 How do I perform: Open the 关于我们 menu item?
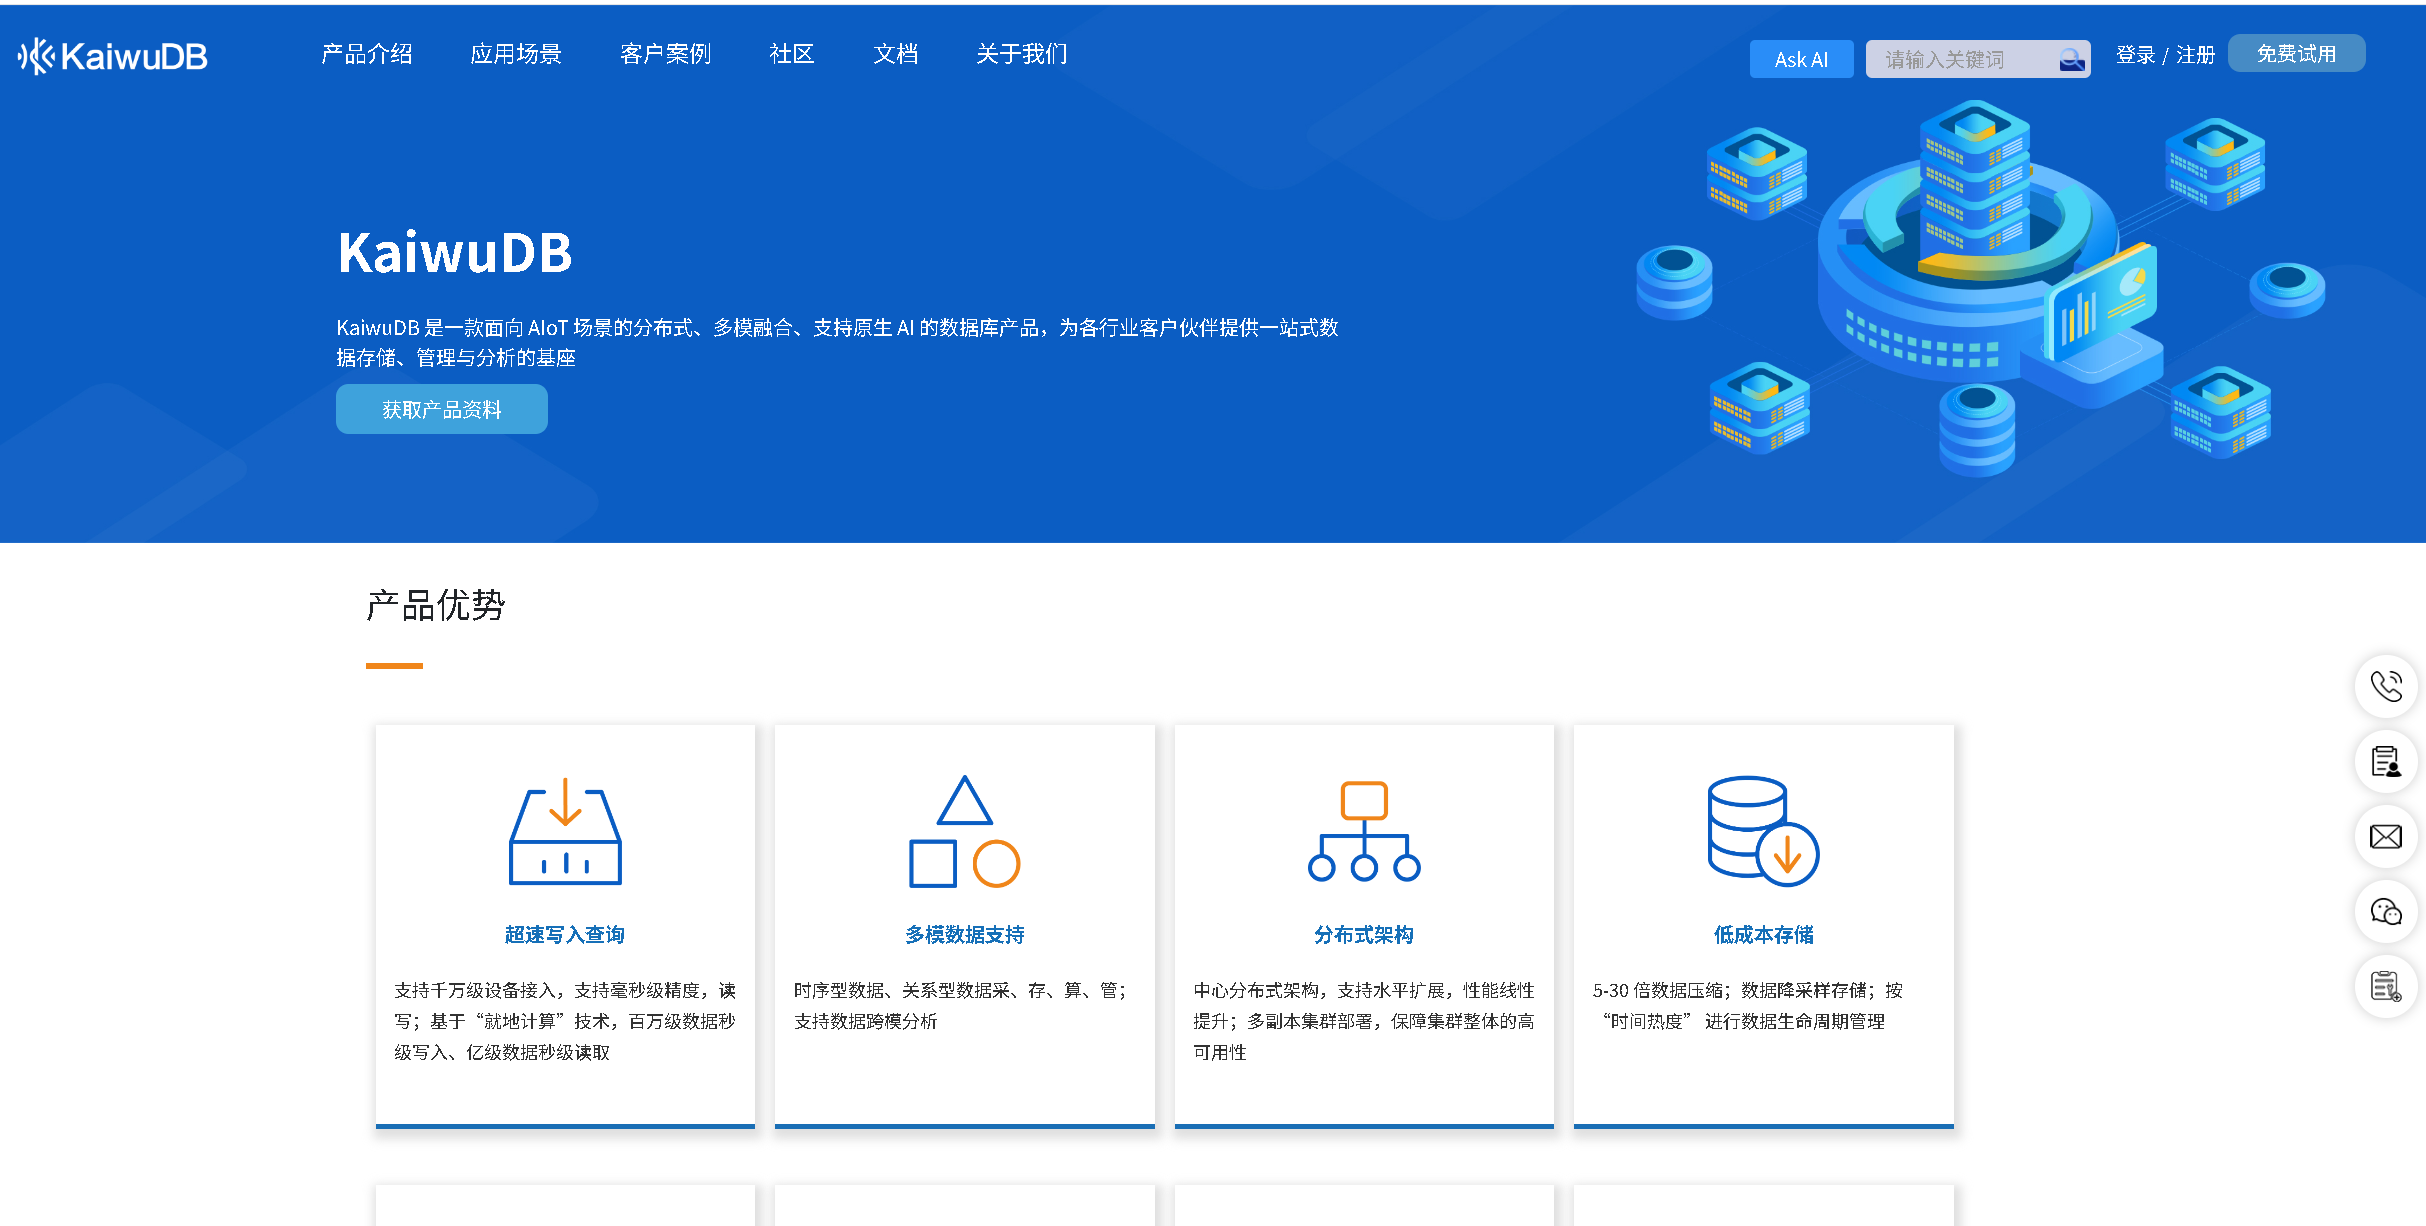1022,54
